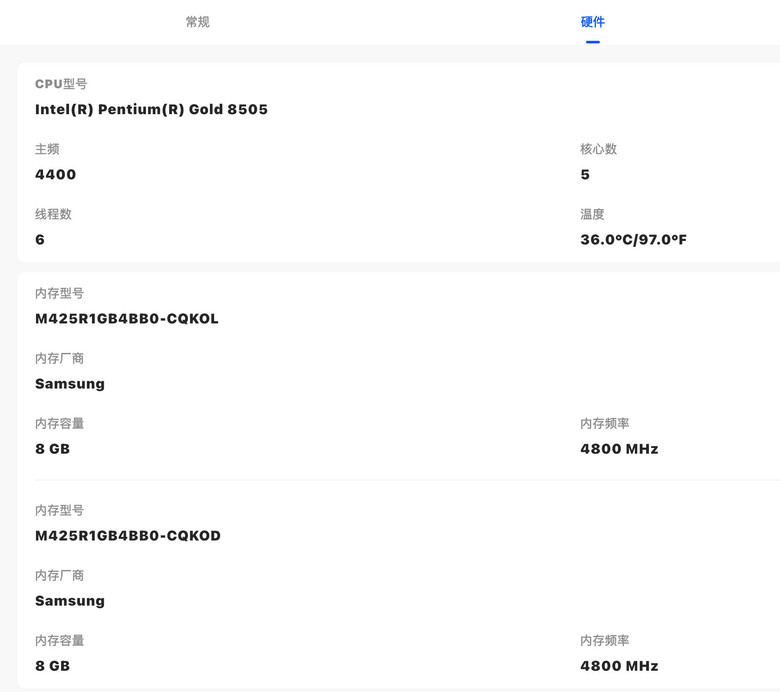
Task: Click 内存厂商 label under M425R1GB4BB0-CQKOL
Action: [x=59, y=358]
